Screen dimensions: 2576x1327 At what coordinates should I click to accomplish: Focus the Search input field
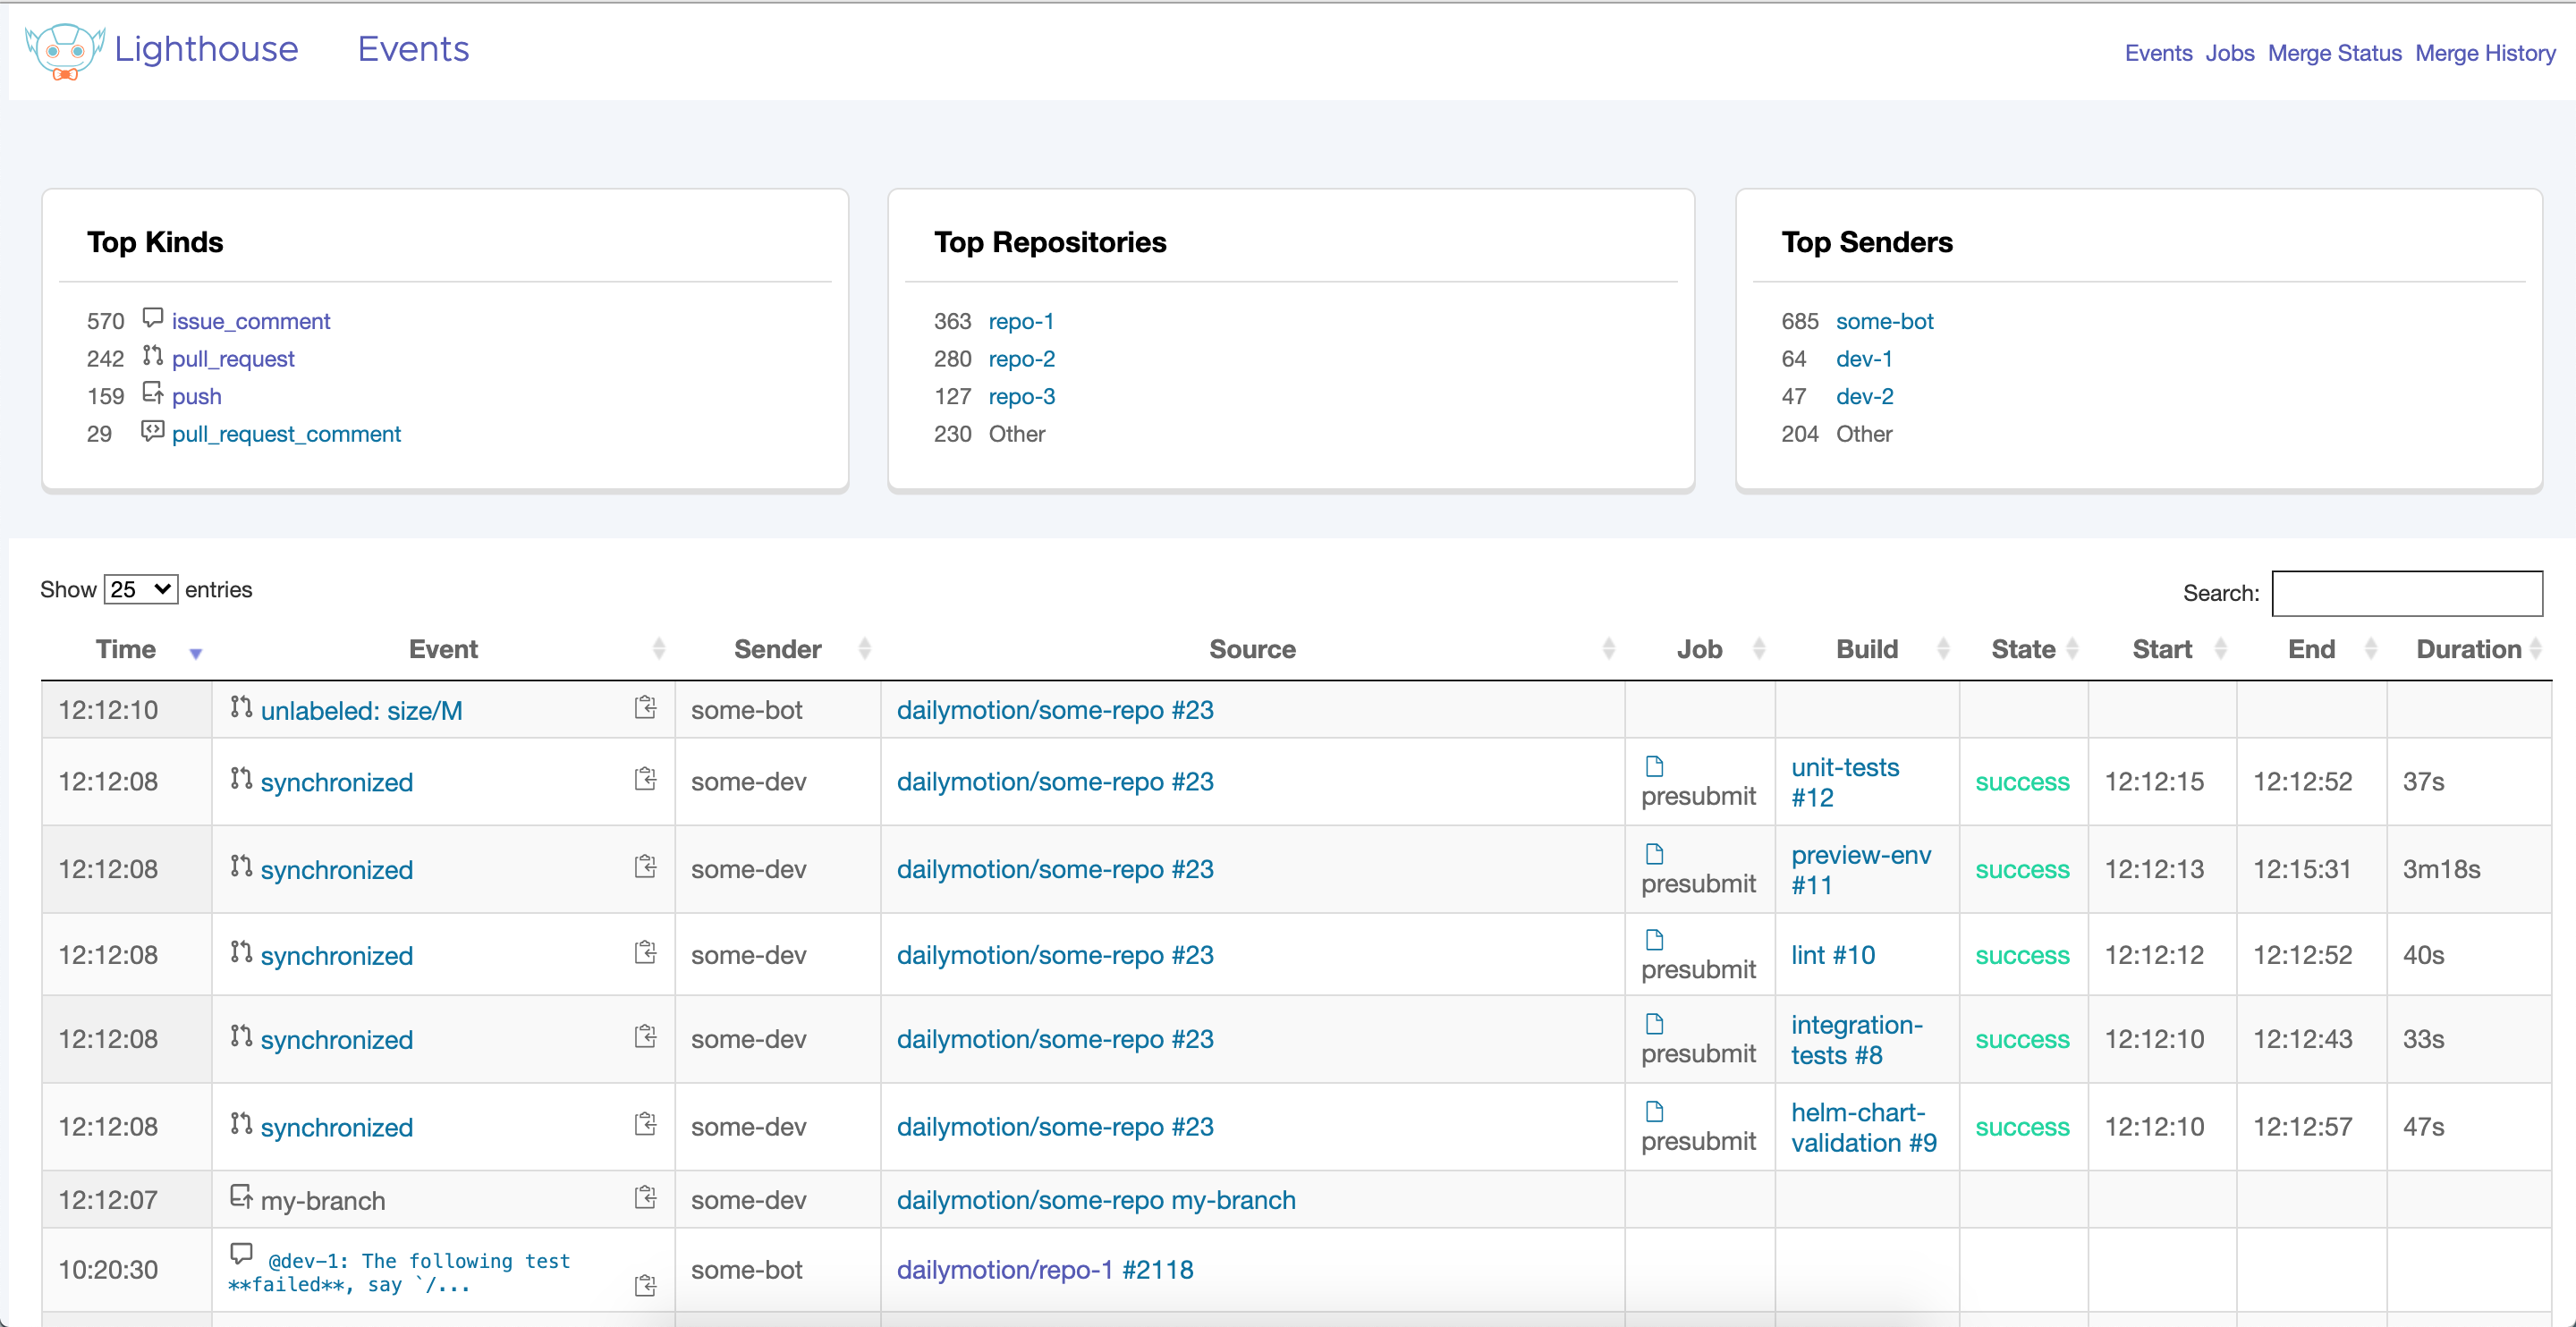(x=2406, y=593)
